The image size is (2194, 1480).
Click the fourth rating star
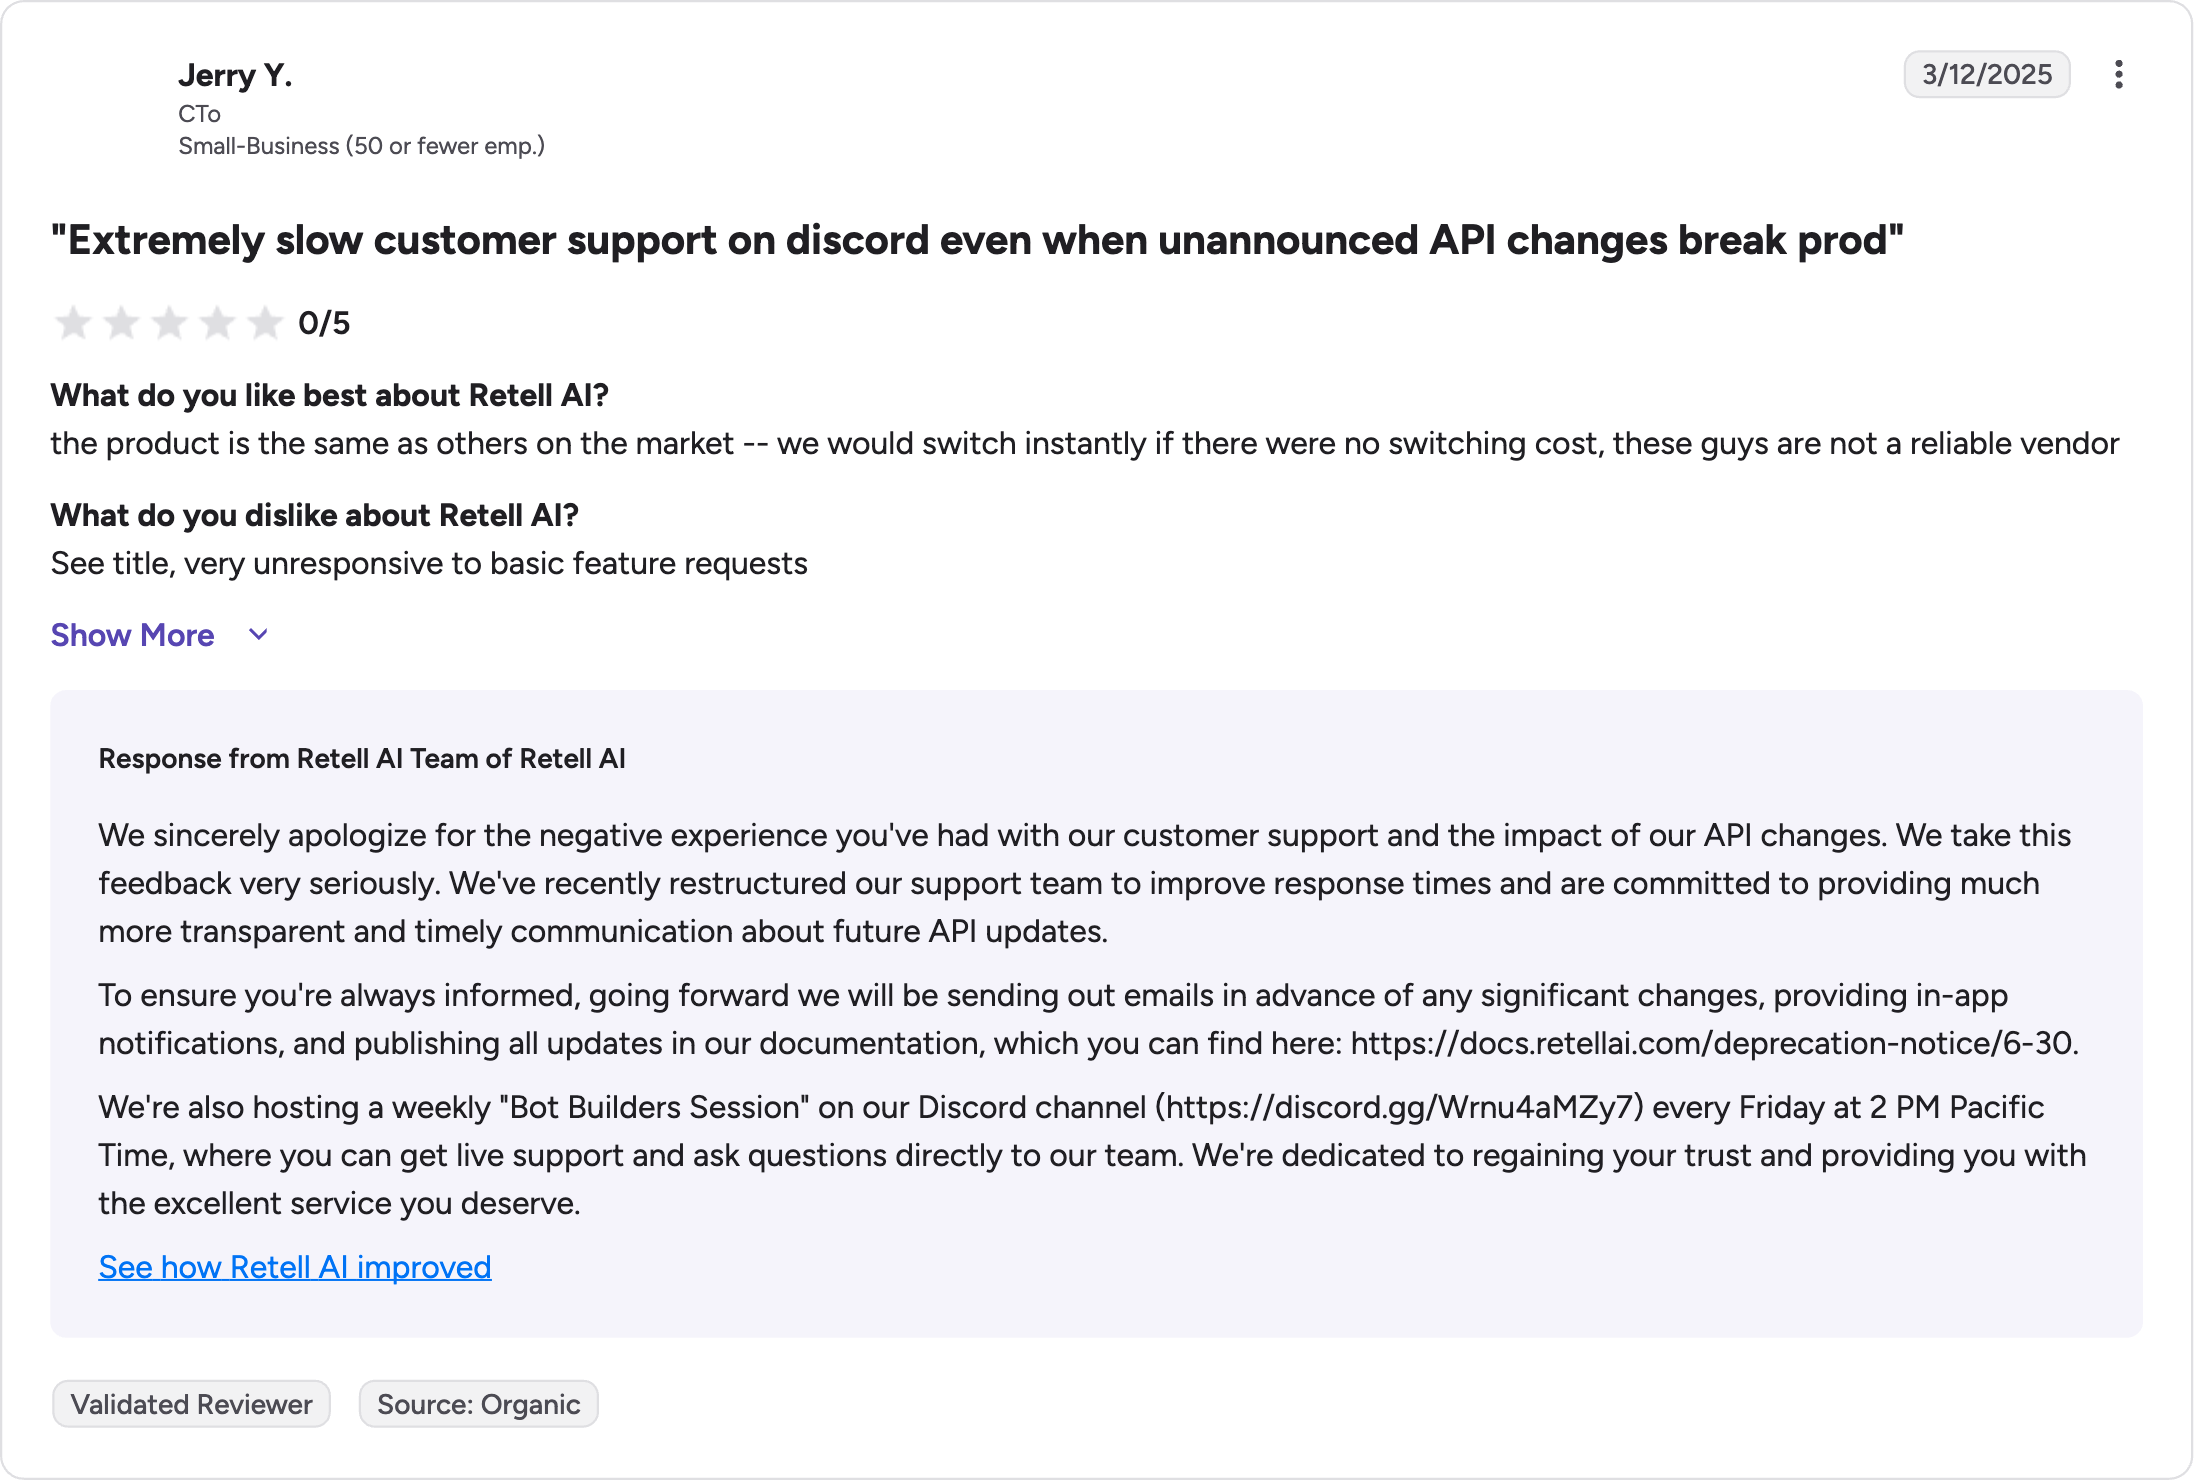pyautogui.click(x=217, y=323)
